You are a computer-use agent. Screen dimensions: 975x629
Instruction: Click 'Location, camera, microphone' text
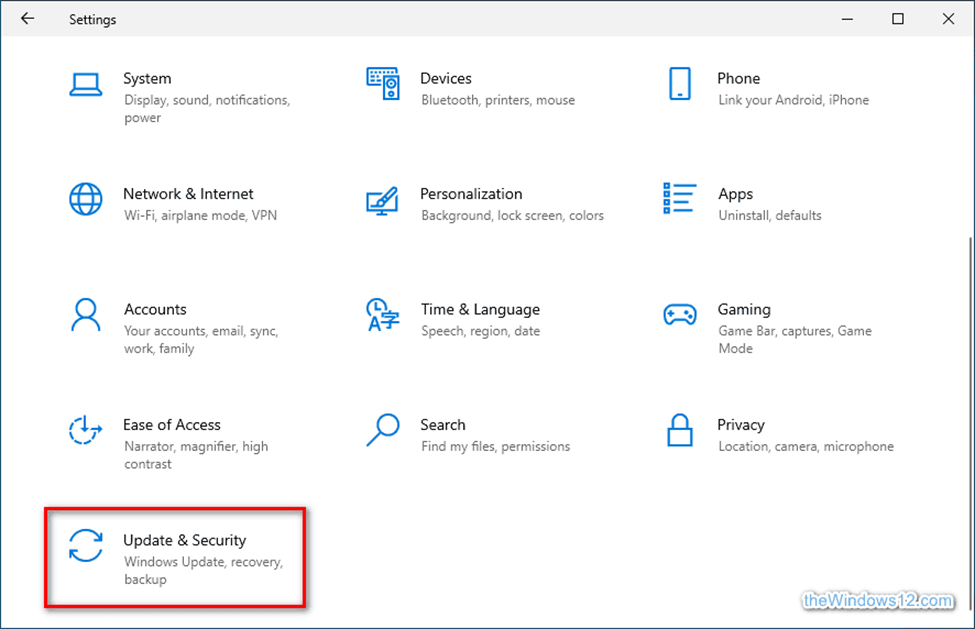(806, 446)
